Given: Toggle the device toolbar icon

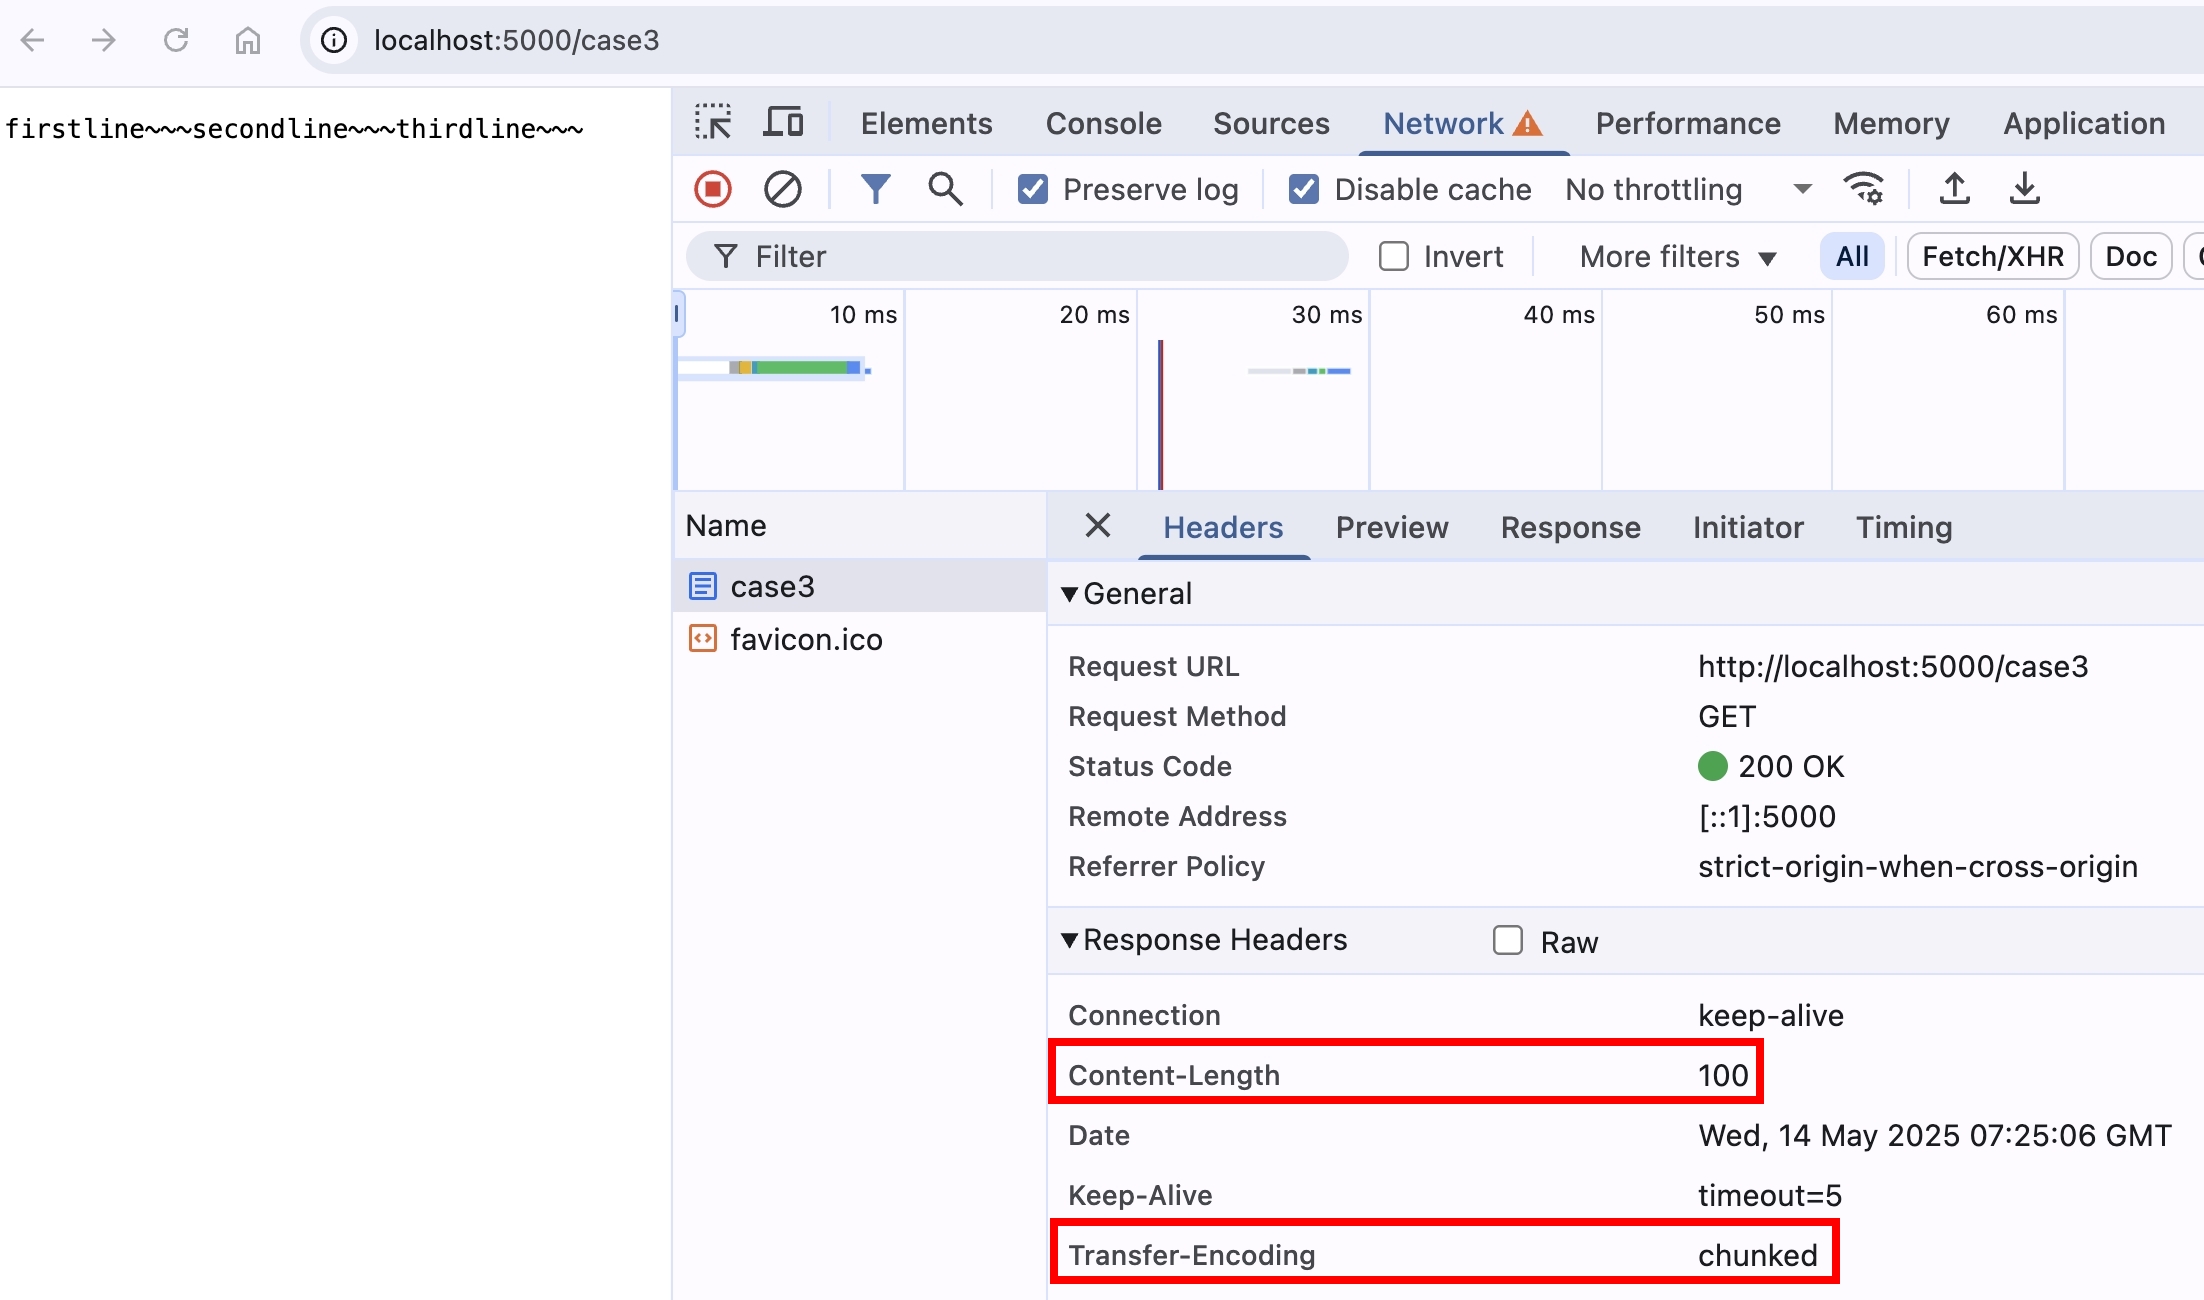Looking at the screenshot, I should (x=783, y=123).
